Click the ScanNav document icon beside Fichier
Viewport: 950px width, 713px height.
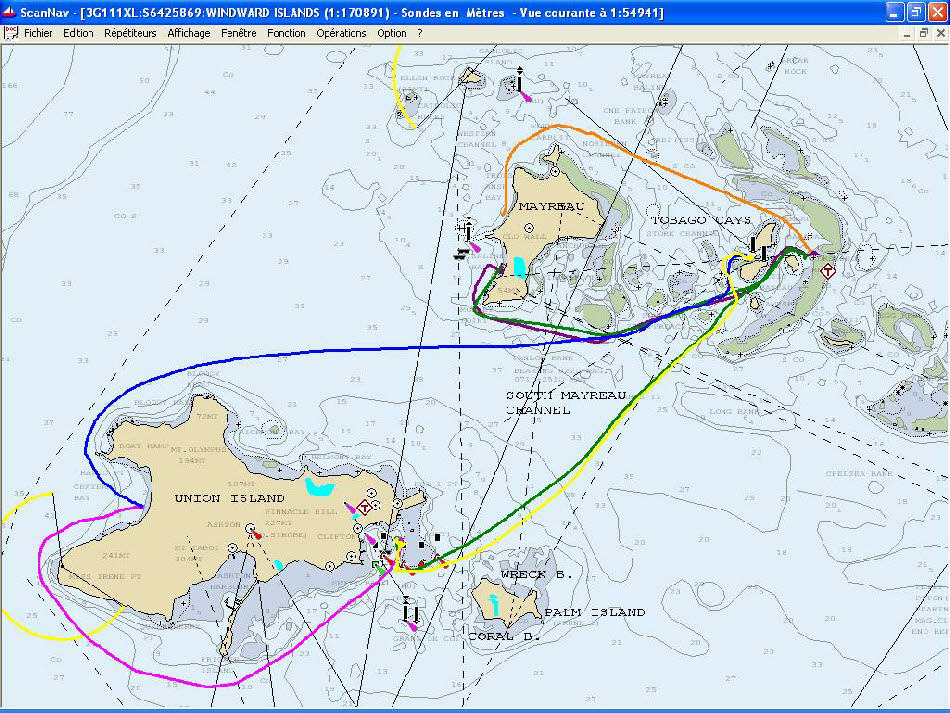click(x=11, y=33)
